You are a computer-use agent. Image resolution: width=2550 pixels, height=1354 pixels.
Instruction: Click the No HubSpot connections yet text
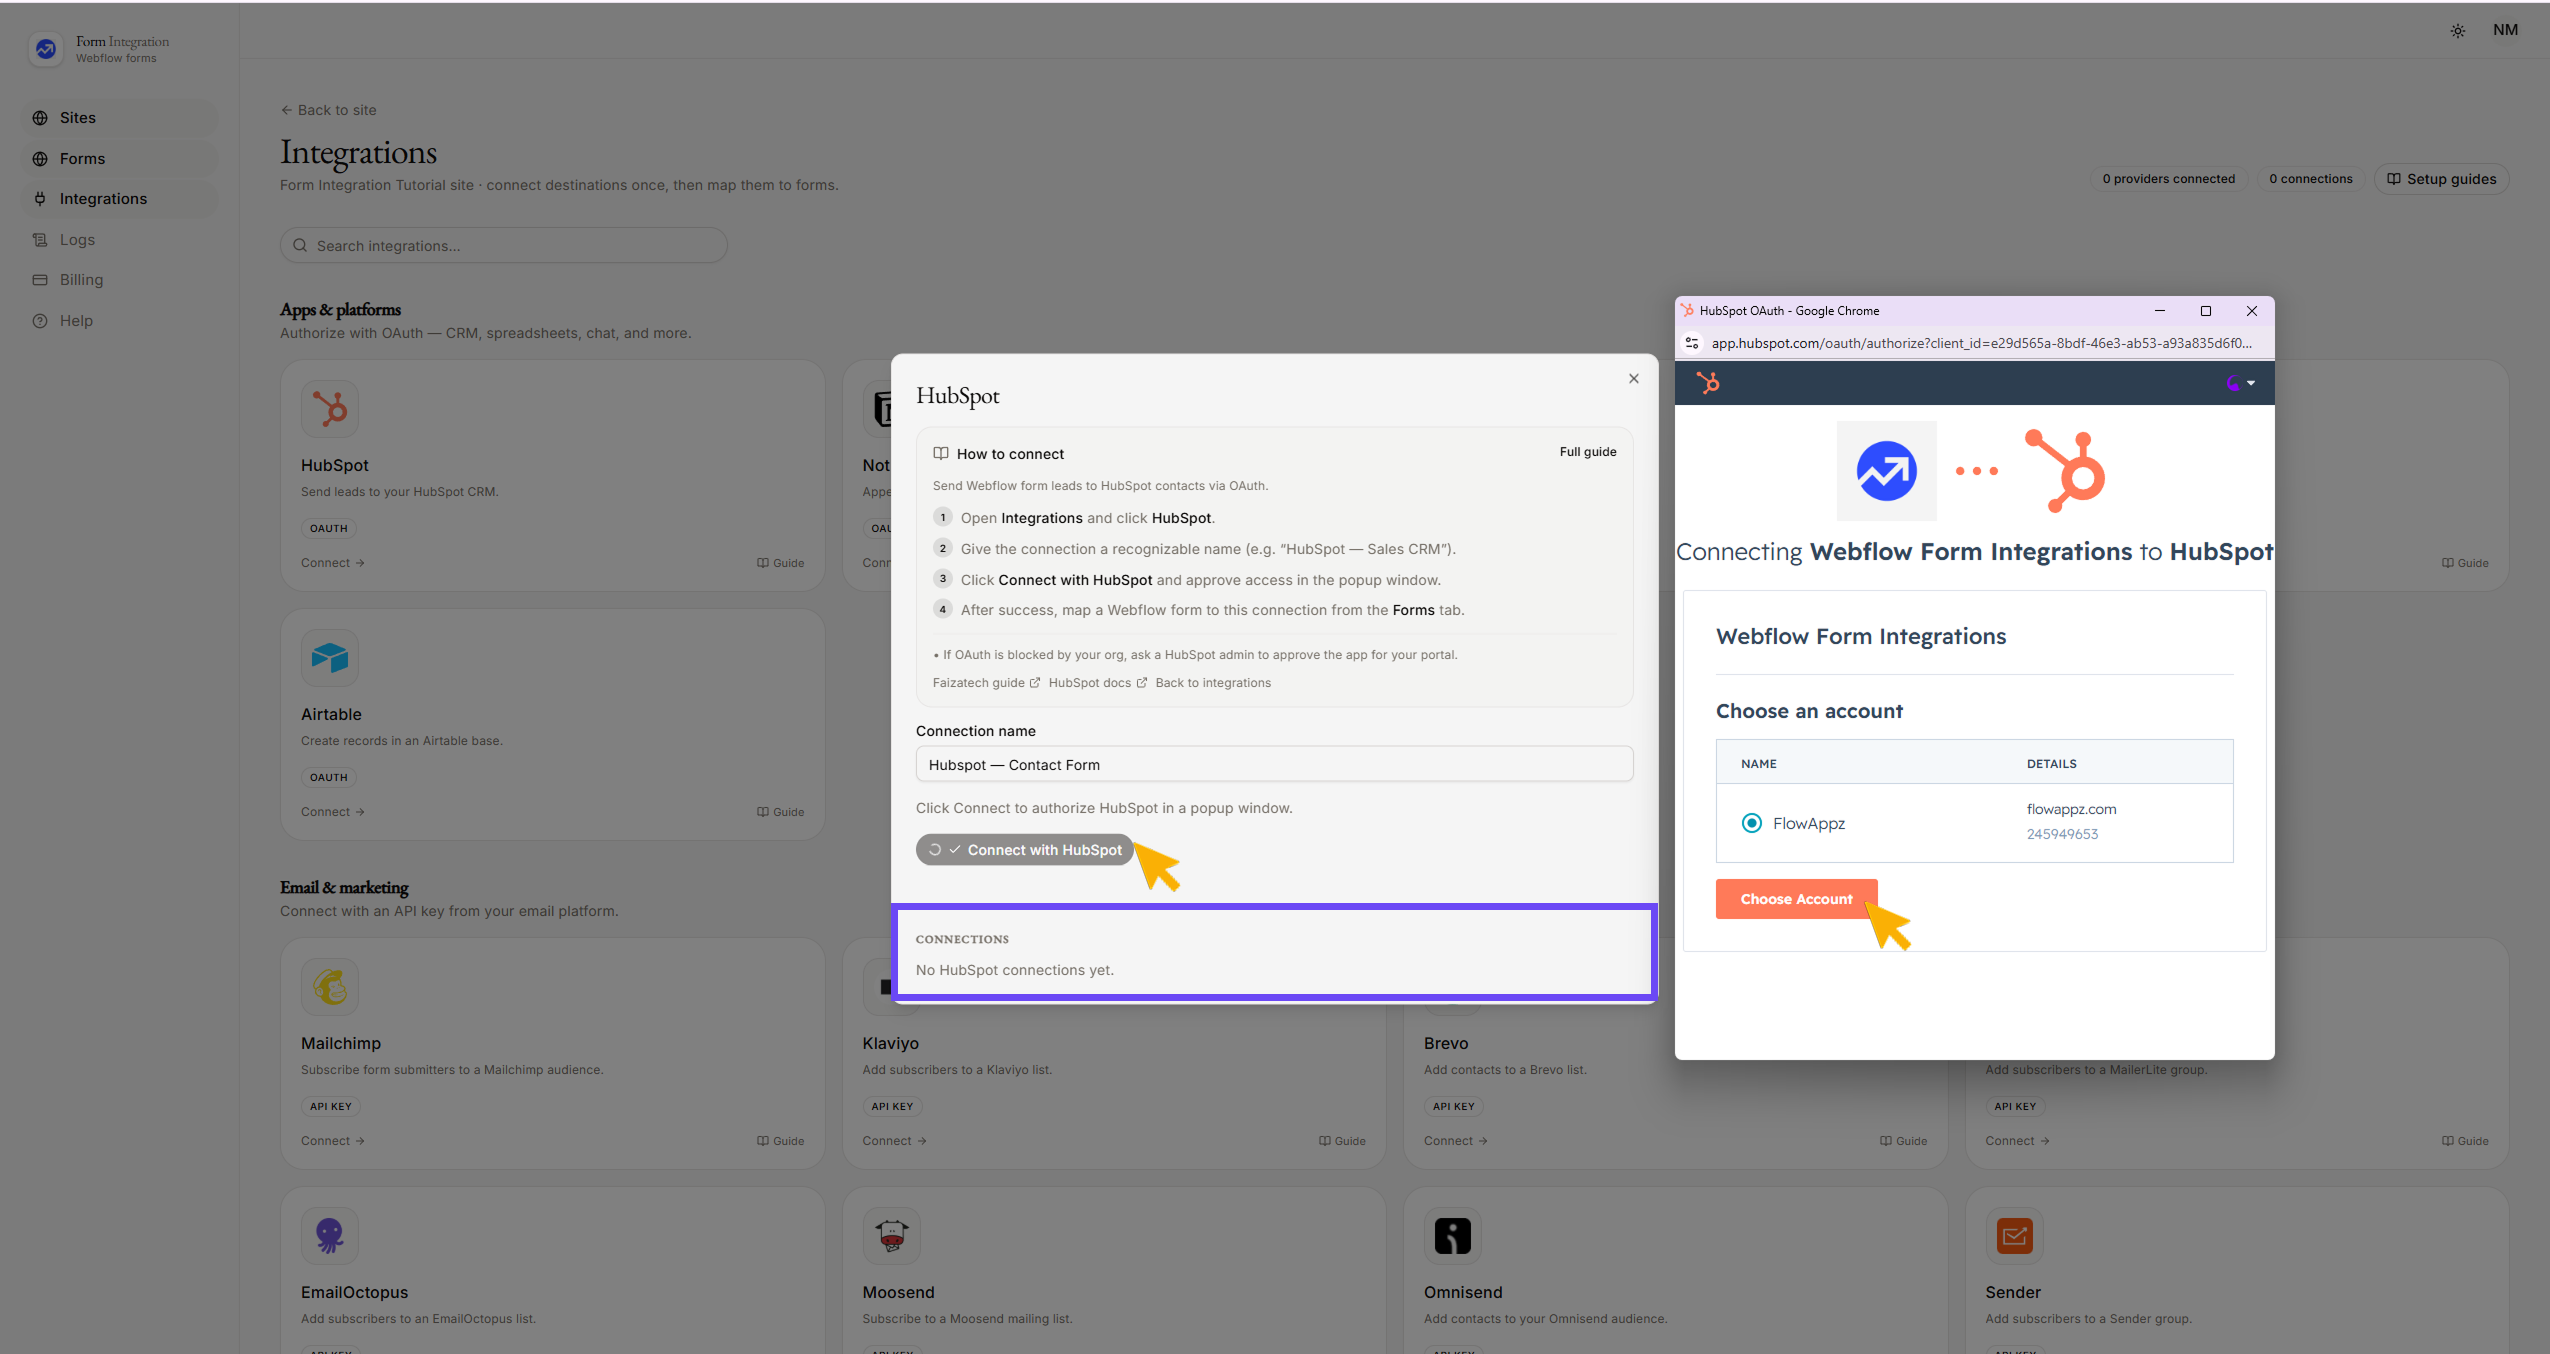click(1014, 970)
